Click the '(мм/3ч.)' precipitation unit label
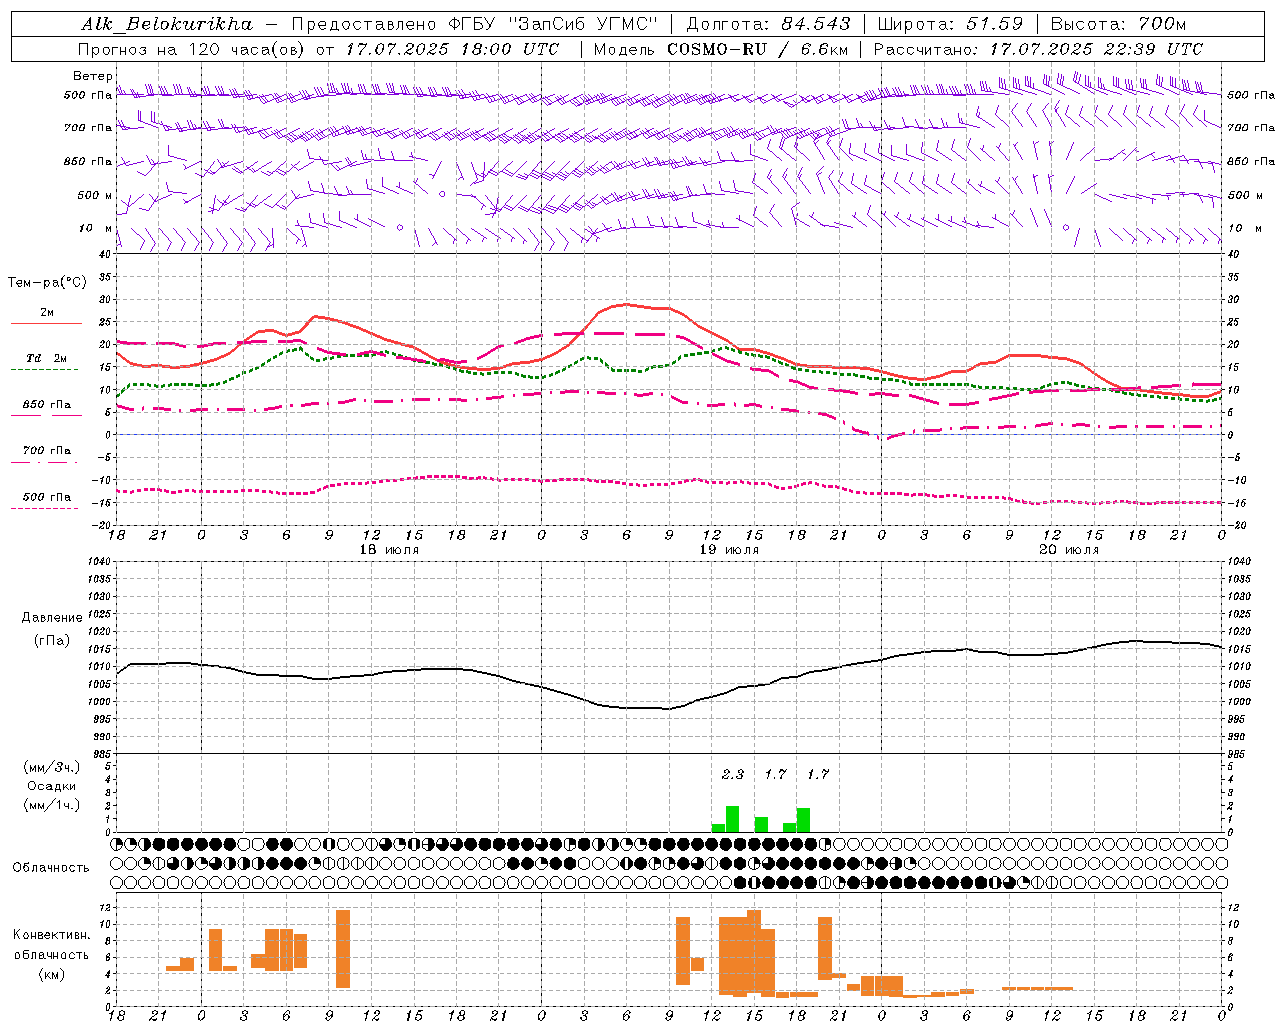Image resolution: width=1280 pixels, height=1024 pixels. (52, 768)
